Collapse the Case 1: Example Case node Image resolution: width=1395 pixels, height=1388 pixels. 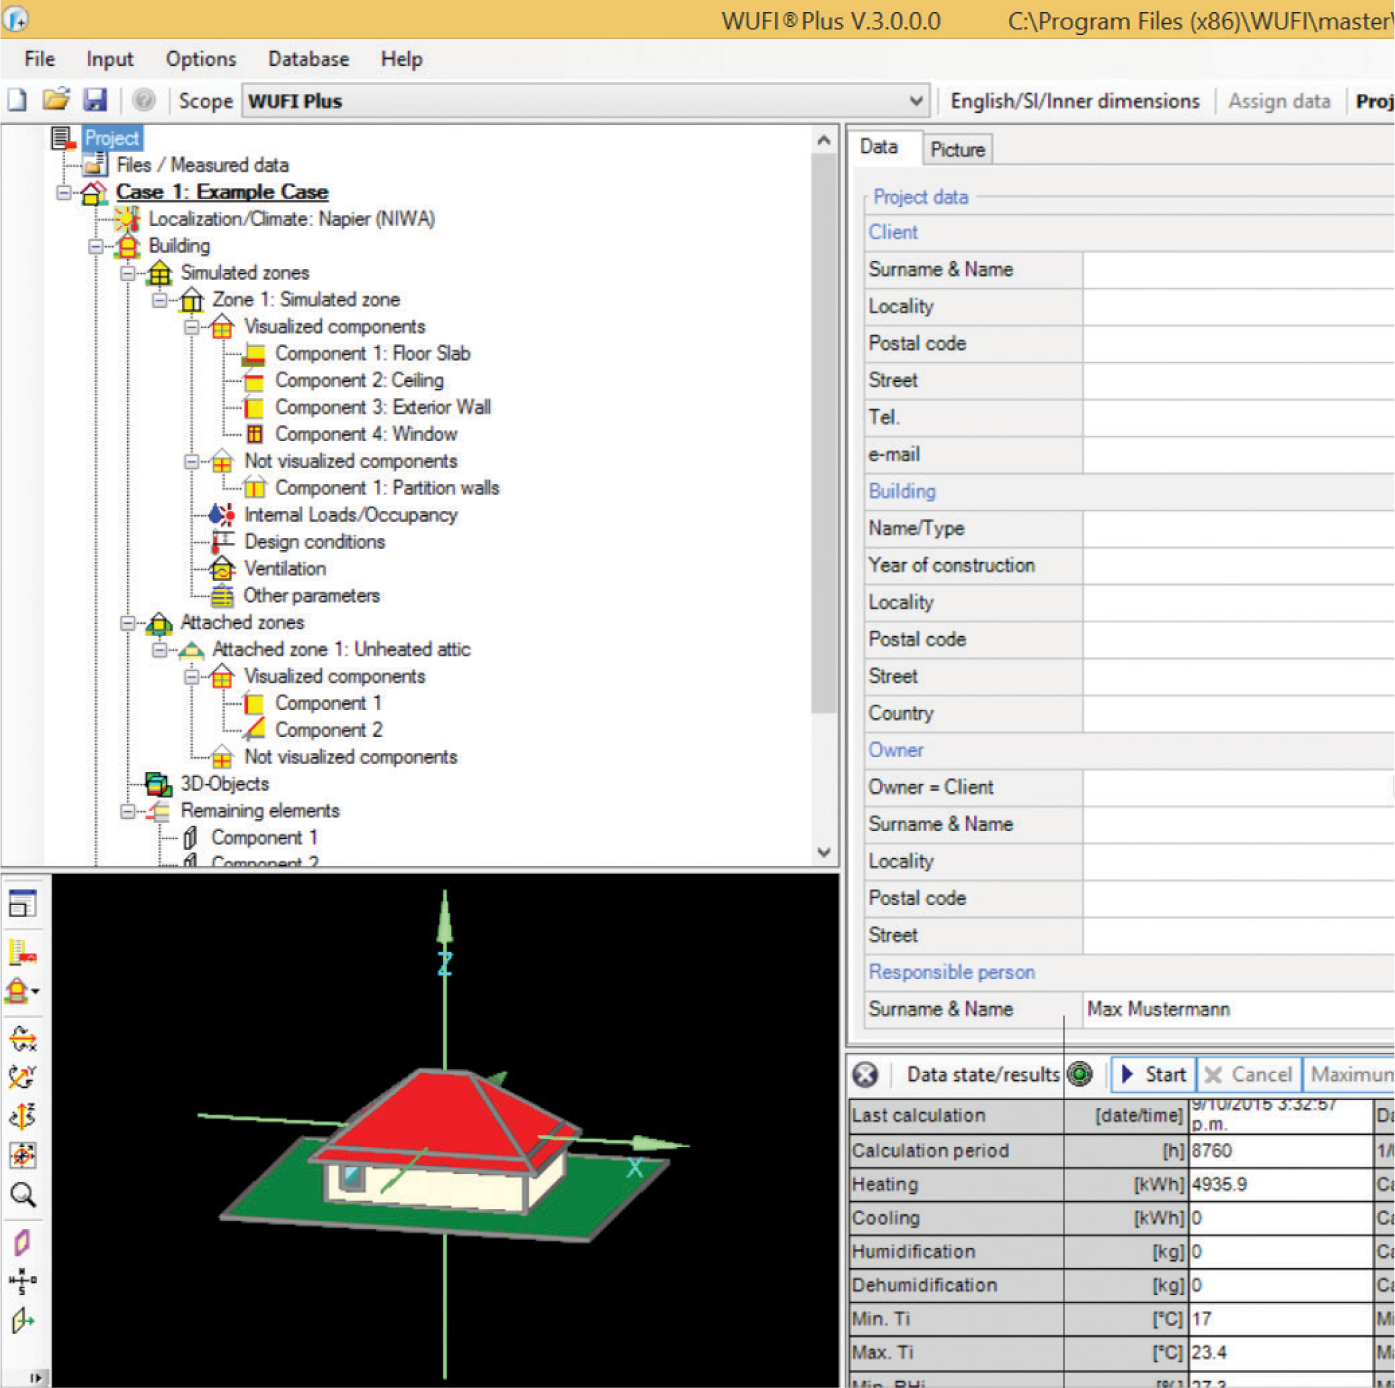(64, 192)
